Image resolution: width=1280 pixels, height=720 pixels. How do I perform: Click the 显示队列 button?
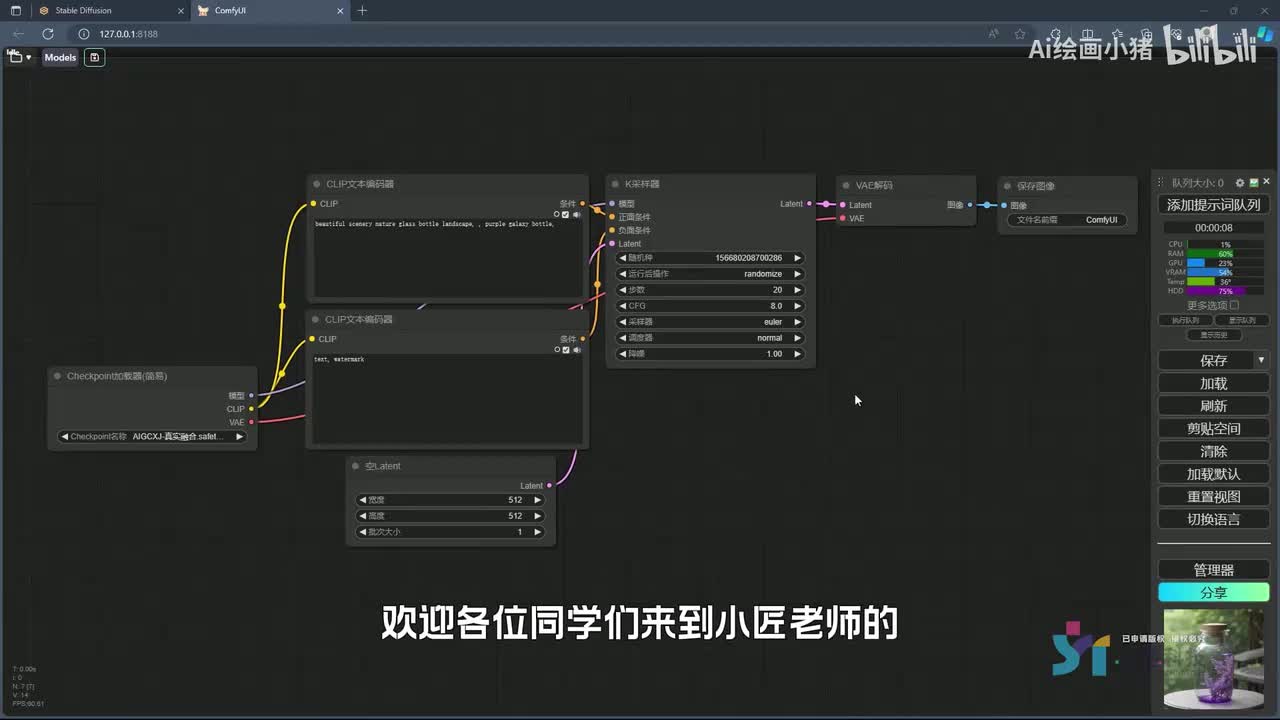1242,321
